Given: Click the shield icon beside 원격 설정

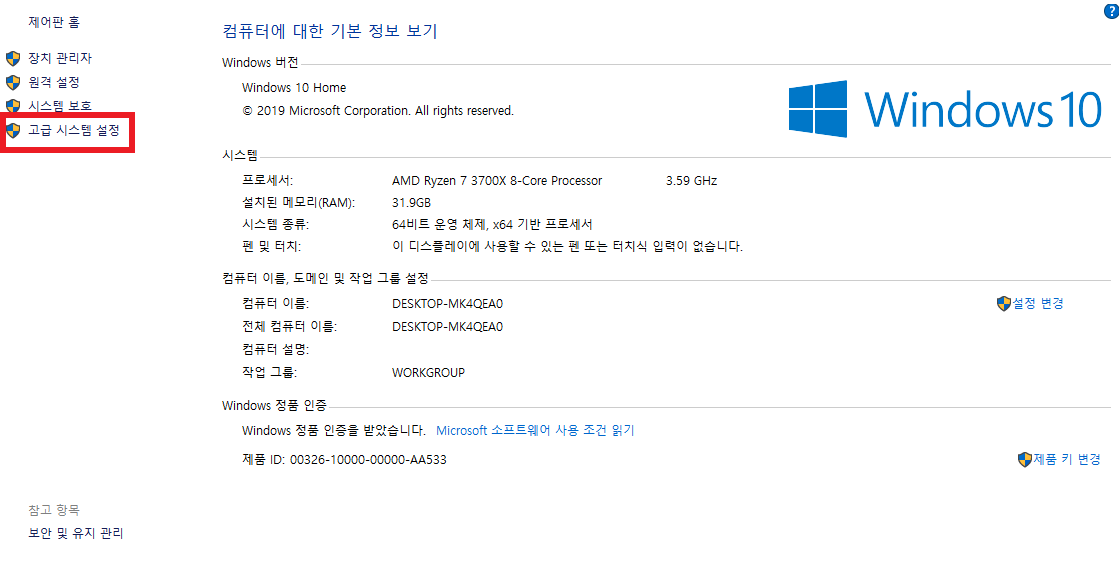Looking at the screenshot, I should [13, 83].
